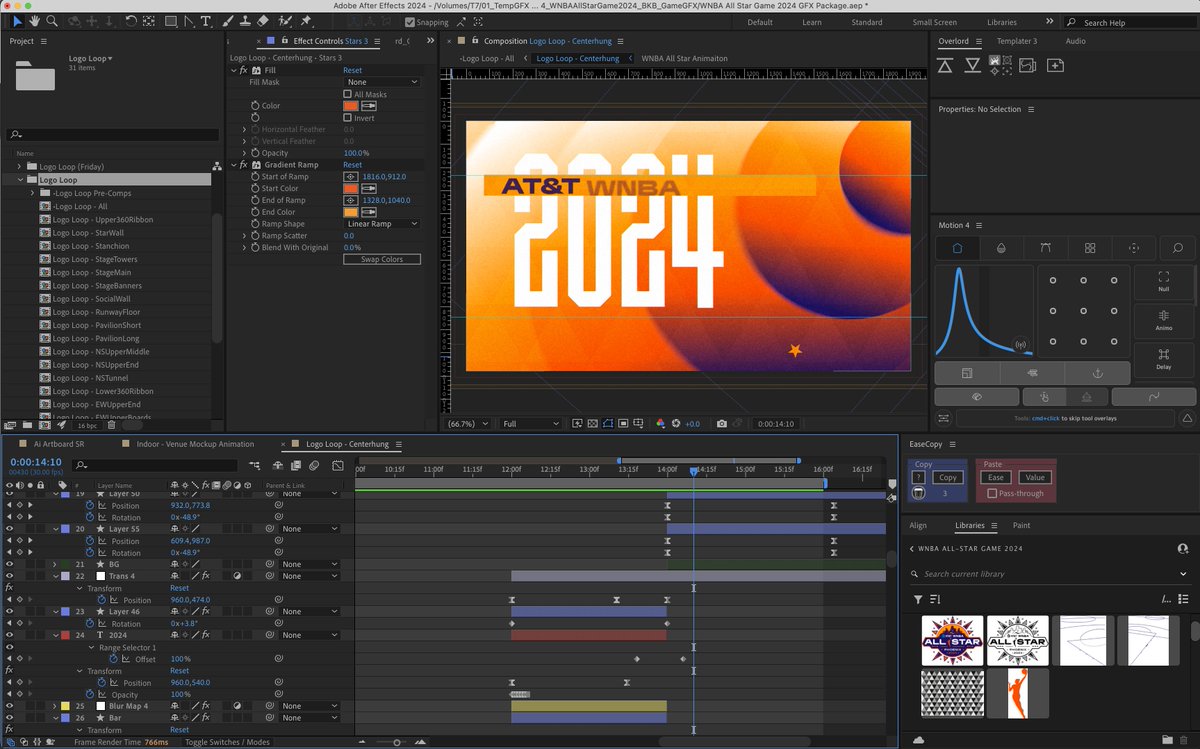Expand the Logo Loop (Friday) folder
Screen dimensions: 1200x749
pyautogui.click(x=19, y=166)
